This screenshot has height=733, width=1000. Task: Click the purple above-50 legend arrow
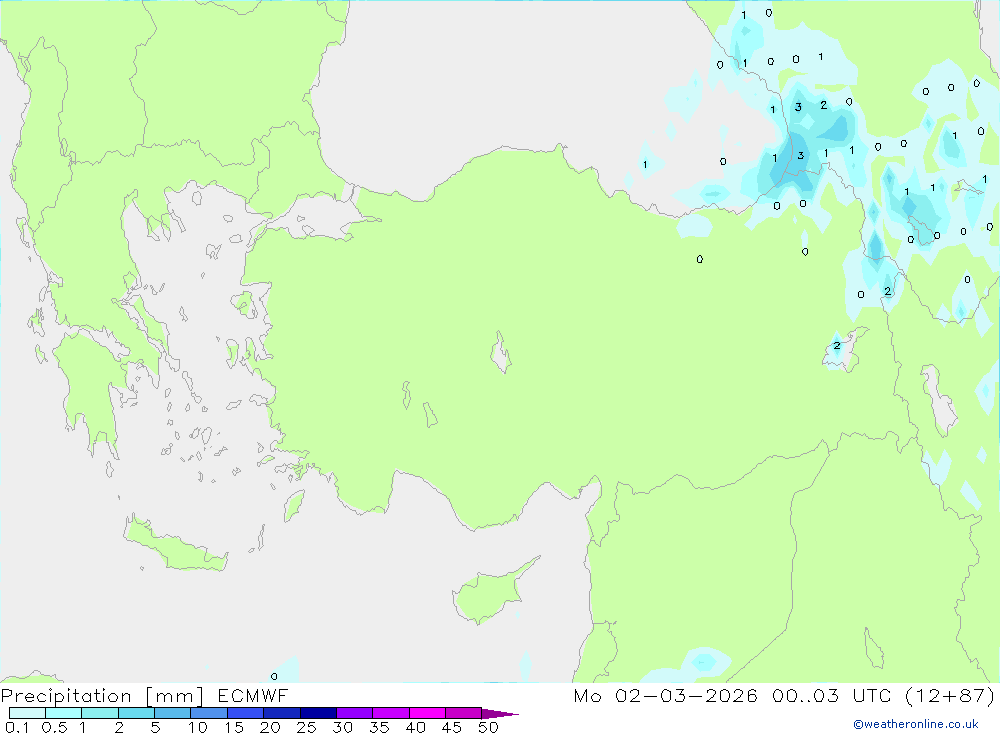(499, 713)
